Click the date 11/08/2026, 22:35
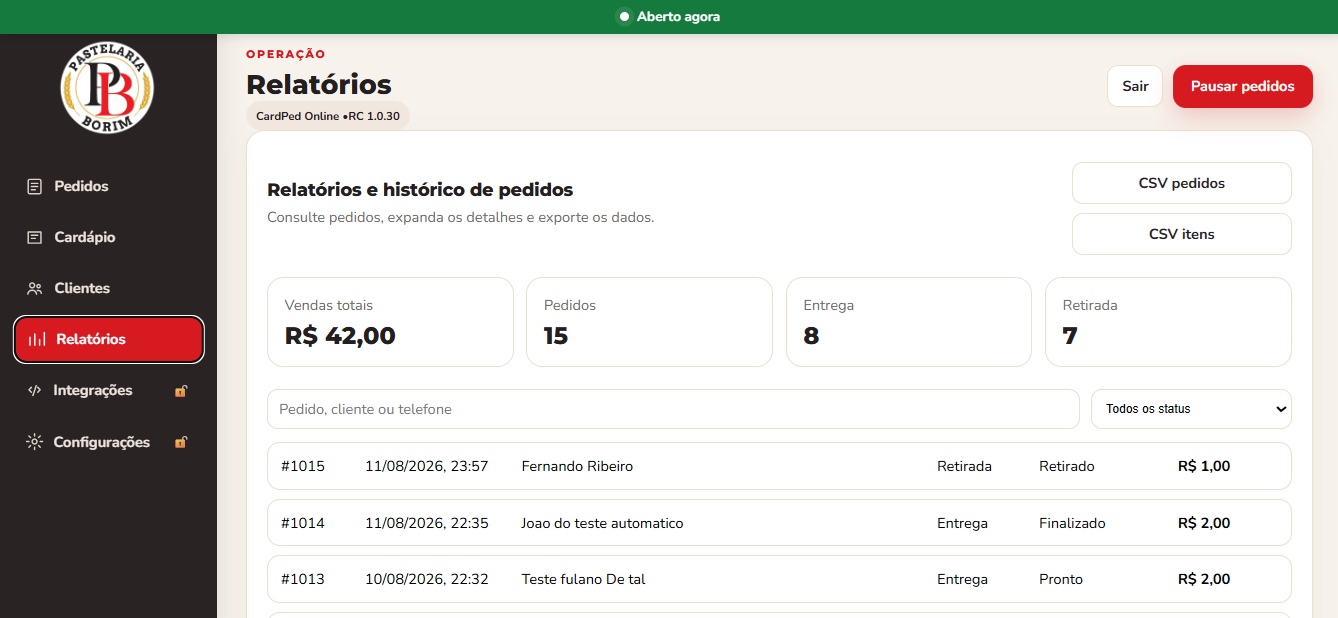 point(426,523)
